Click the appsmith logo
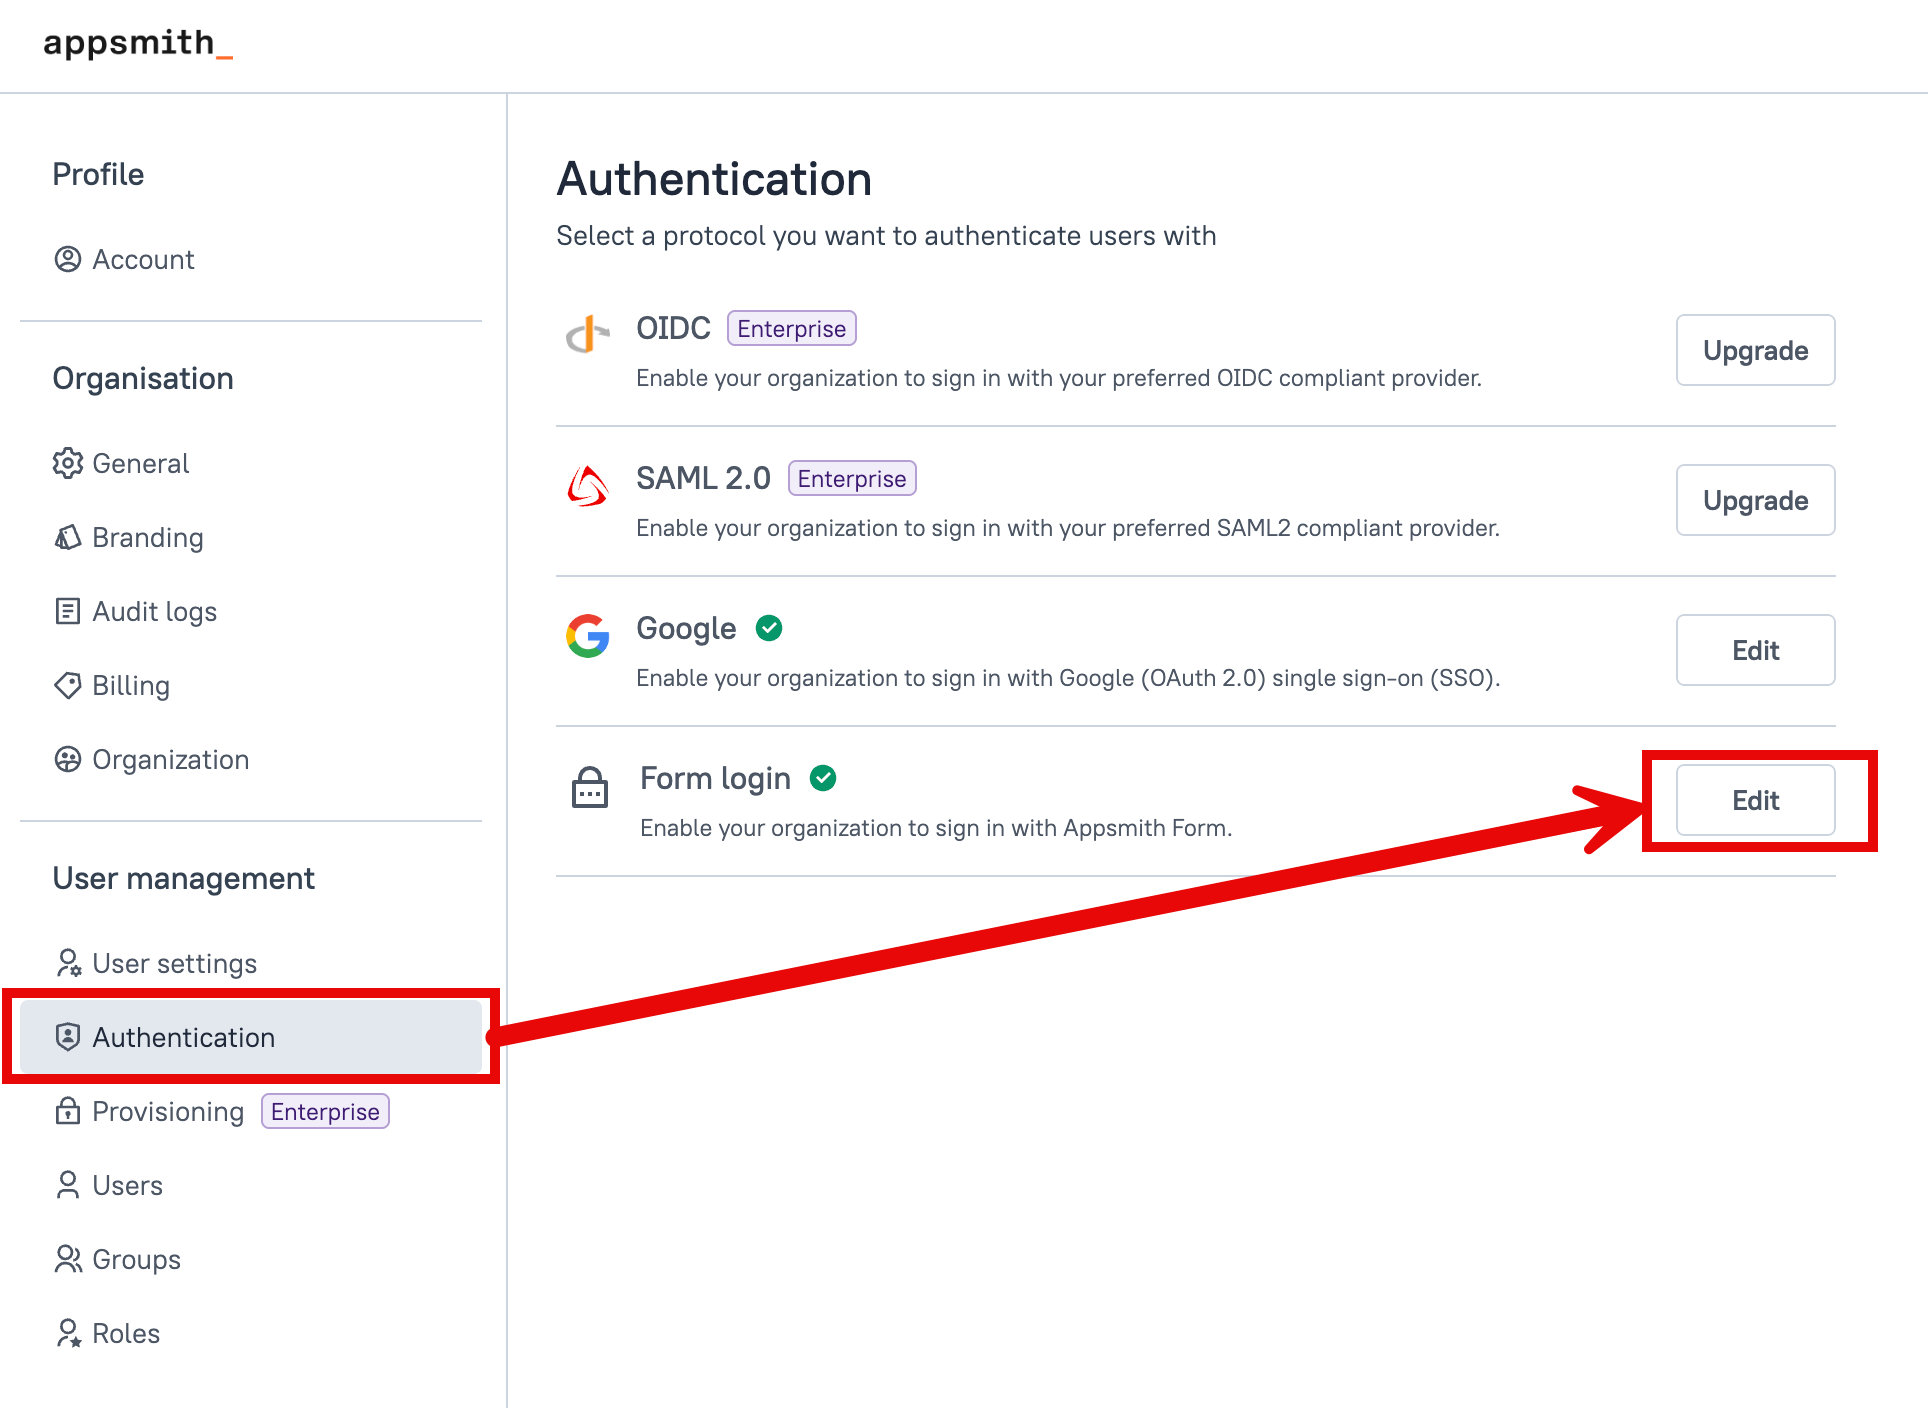Viewport: 1928px width, 1408px height. click(x=138, y=43)
